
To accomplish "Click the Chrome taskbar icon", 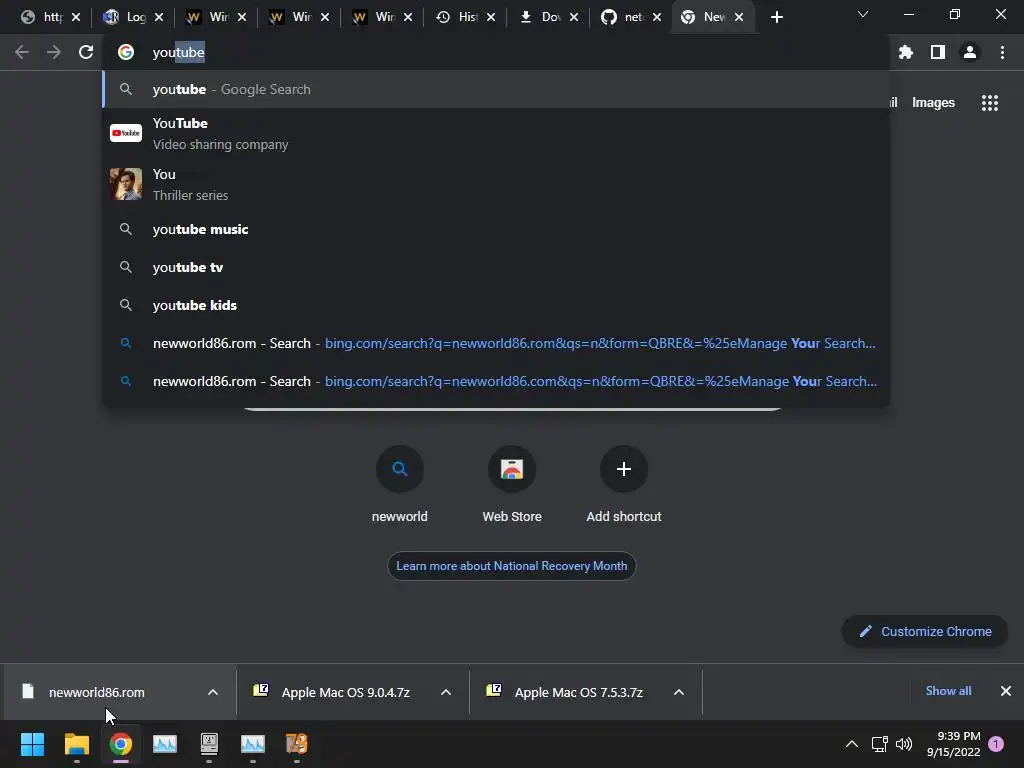I will pyautogui.click(x=121, y=744).
